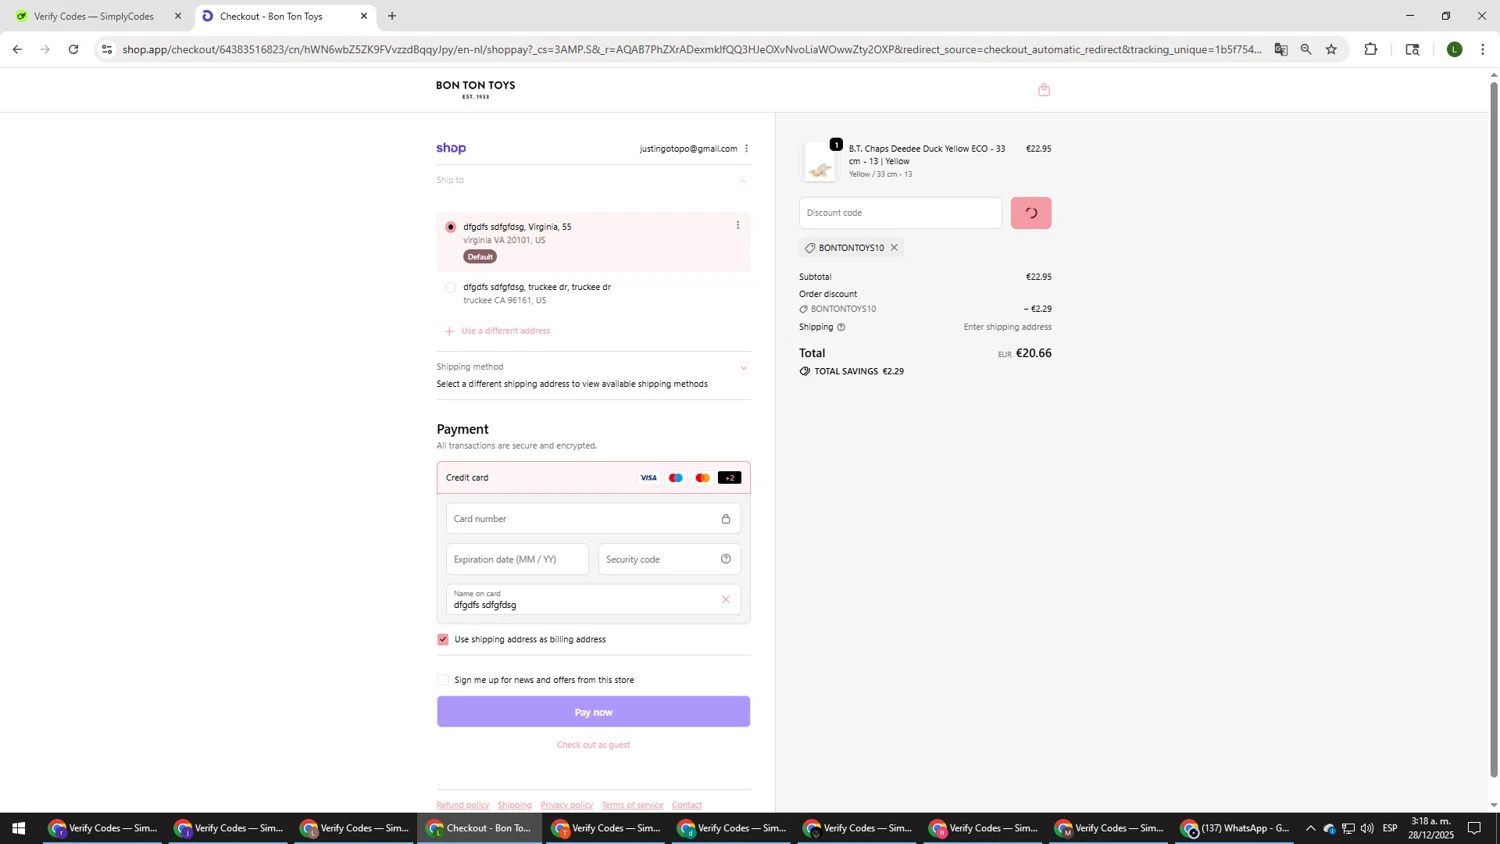1500x844 pixels.
Task: Switch to Verify Codes SimplyCodes tab
Action: click(x=94, y=16)
